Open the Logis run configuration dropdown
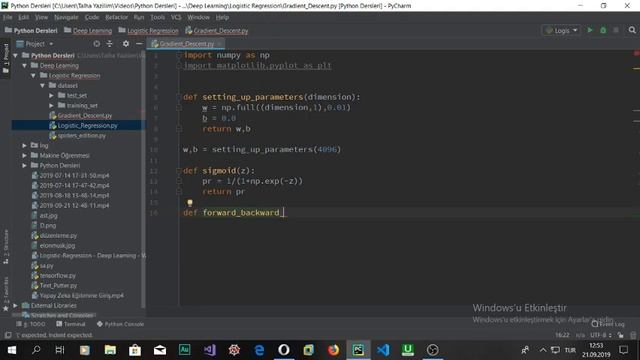The width and height of the screenshot is (640, 360). (562, 30)
